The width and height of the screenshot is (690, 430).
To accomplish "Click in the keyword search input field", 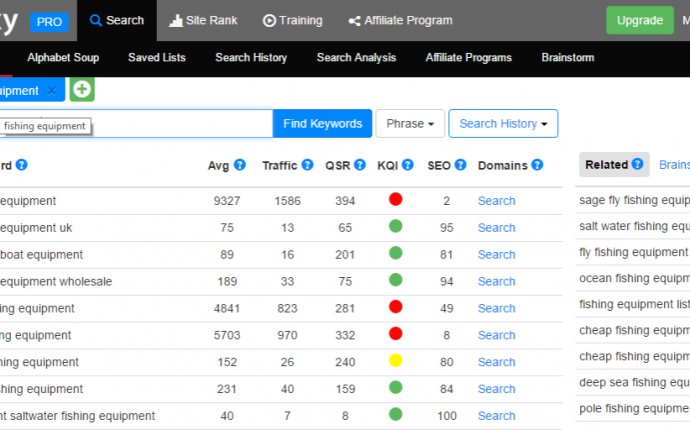I will coord(136,124).
